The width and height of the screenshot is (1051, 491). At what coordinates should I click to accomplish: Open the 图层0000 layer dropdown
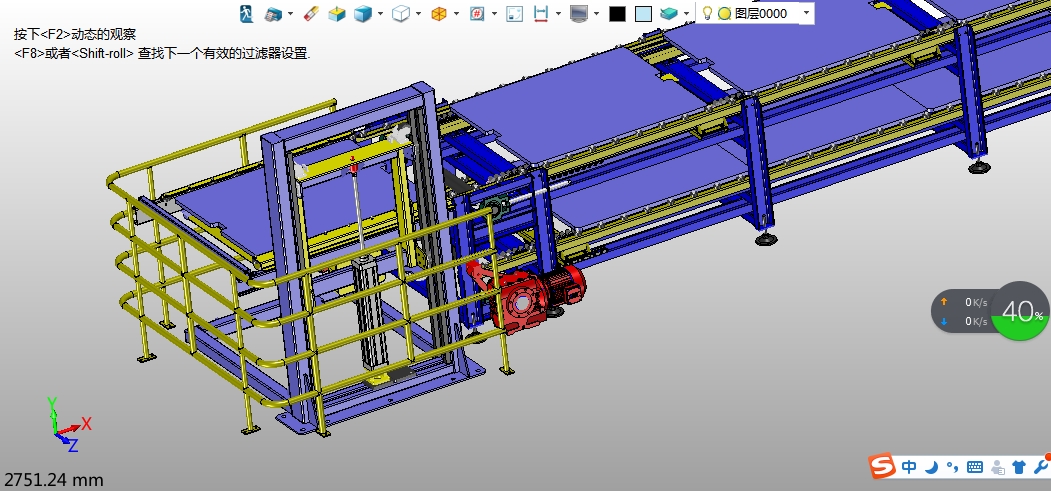(x=806, y=14)
